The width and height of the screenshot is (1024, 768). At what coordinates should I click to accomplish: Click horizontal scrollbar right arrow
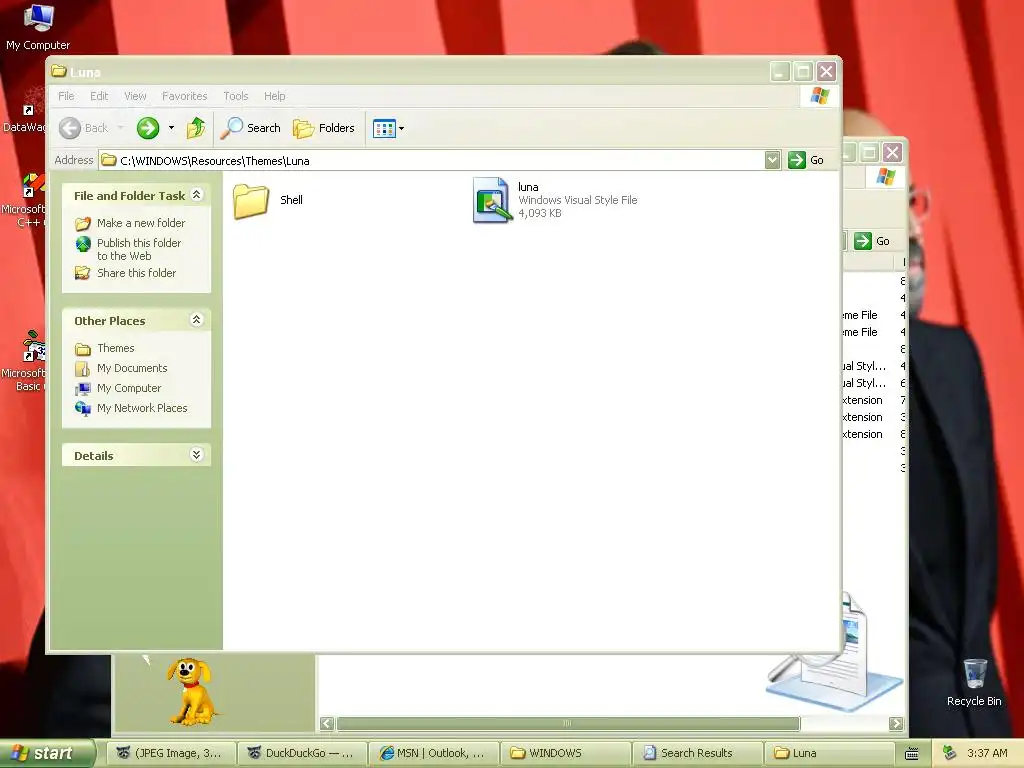coord(896,724)
